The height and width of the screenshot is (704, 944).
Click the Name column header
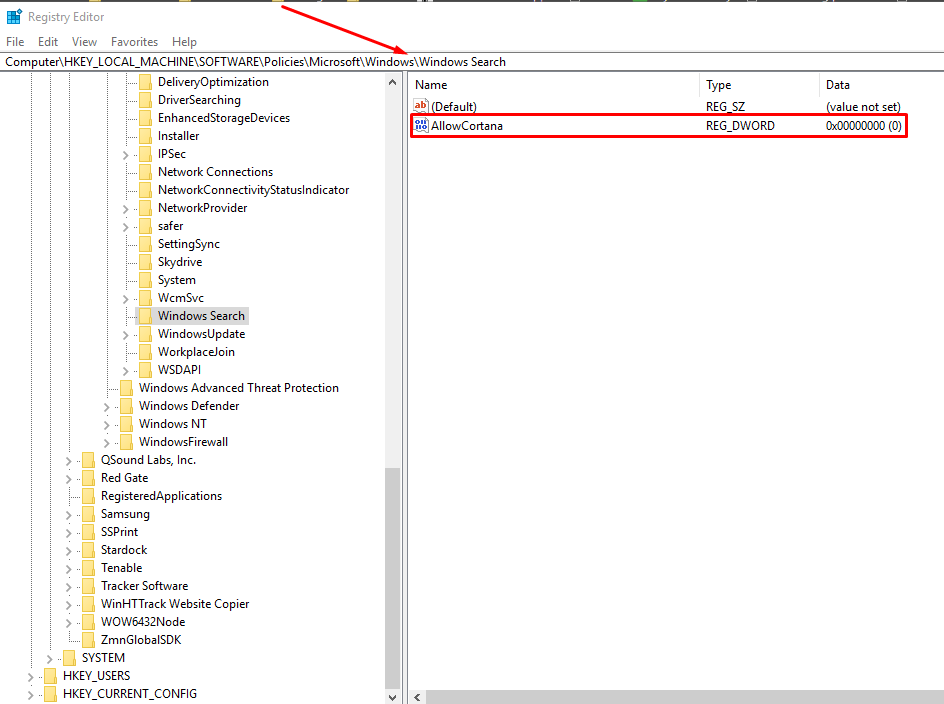(x=431, y=85)
